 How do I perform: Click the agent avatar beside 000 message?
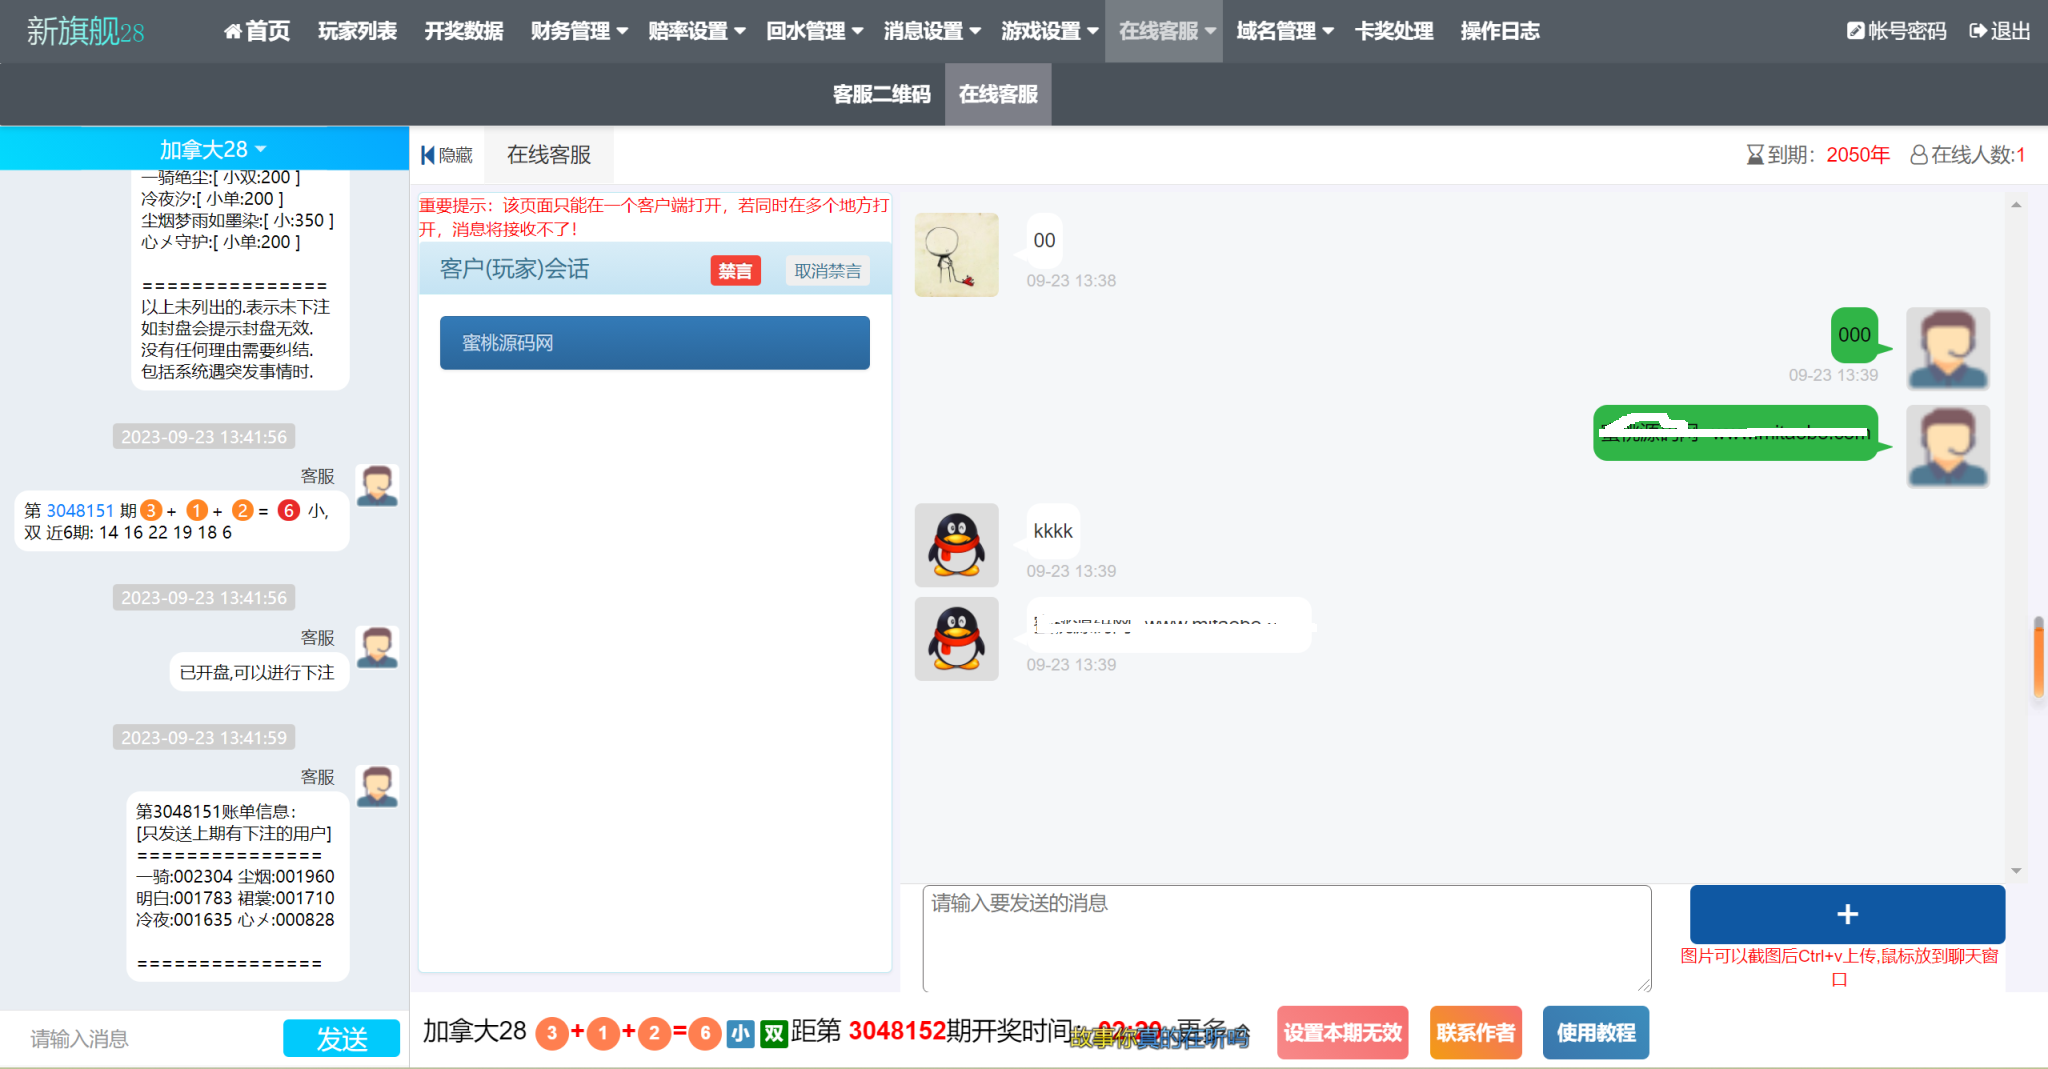point(1947,348)
